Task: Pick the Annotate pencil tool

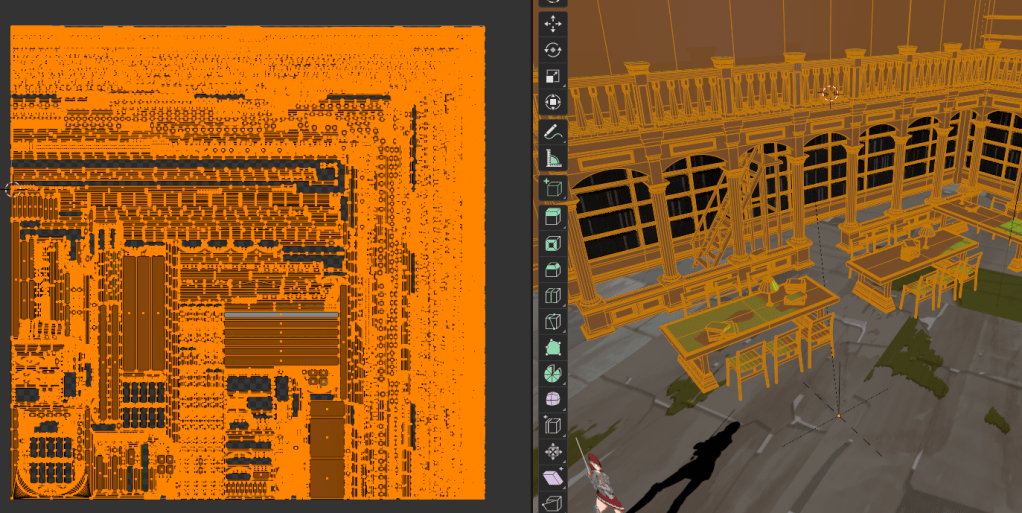Action: coord(552,132)
